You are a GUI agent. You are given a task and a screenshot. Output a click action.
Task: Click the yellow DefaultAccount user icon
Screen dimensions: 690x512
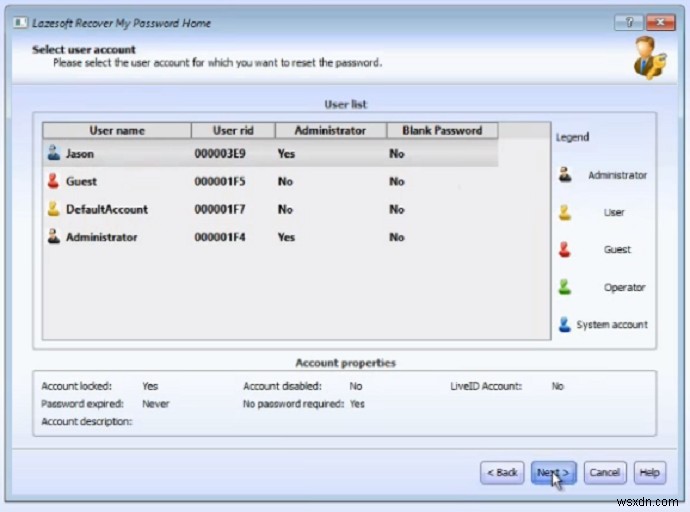click(x=53, y=208)
